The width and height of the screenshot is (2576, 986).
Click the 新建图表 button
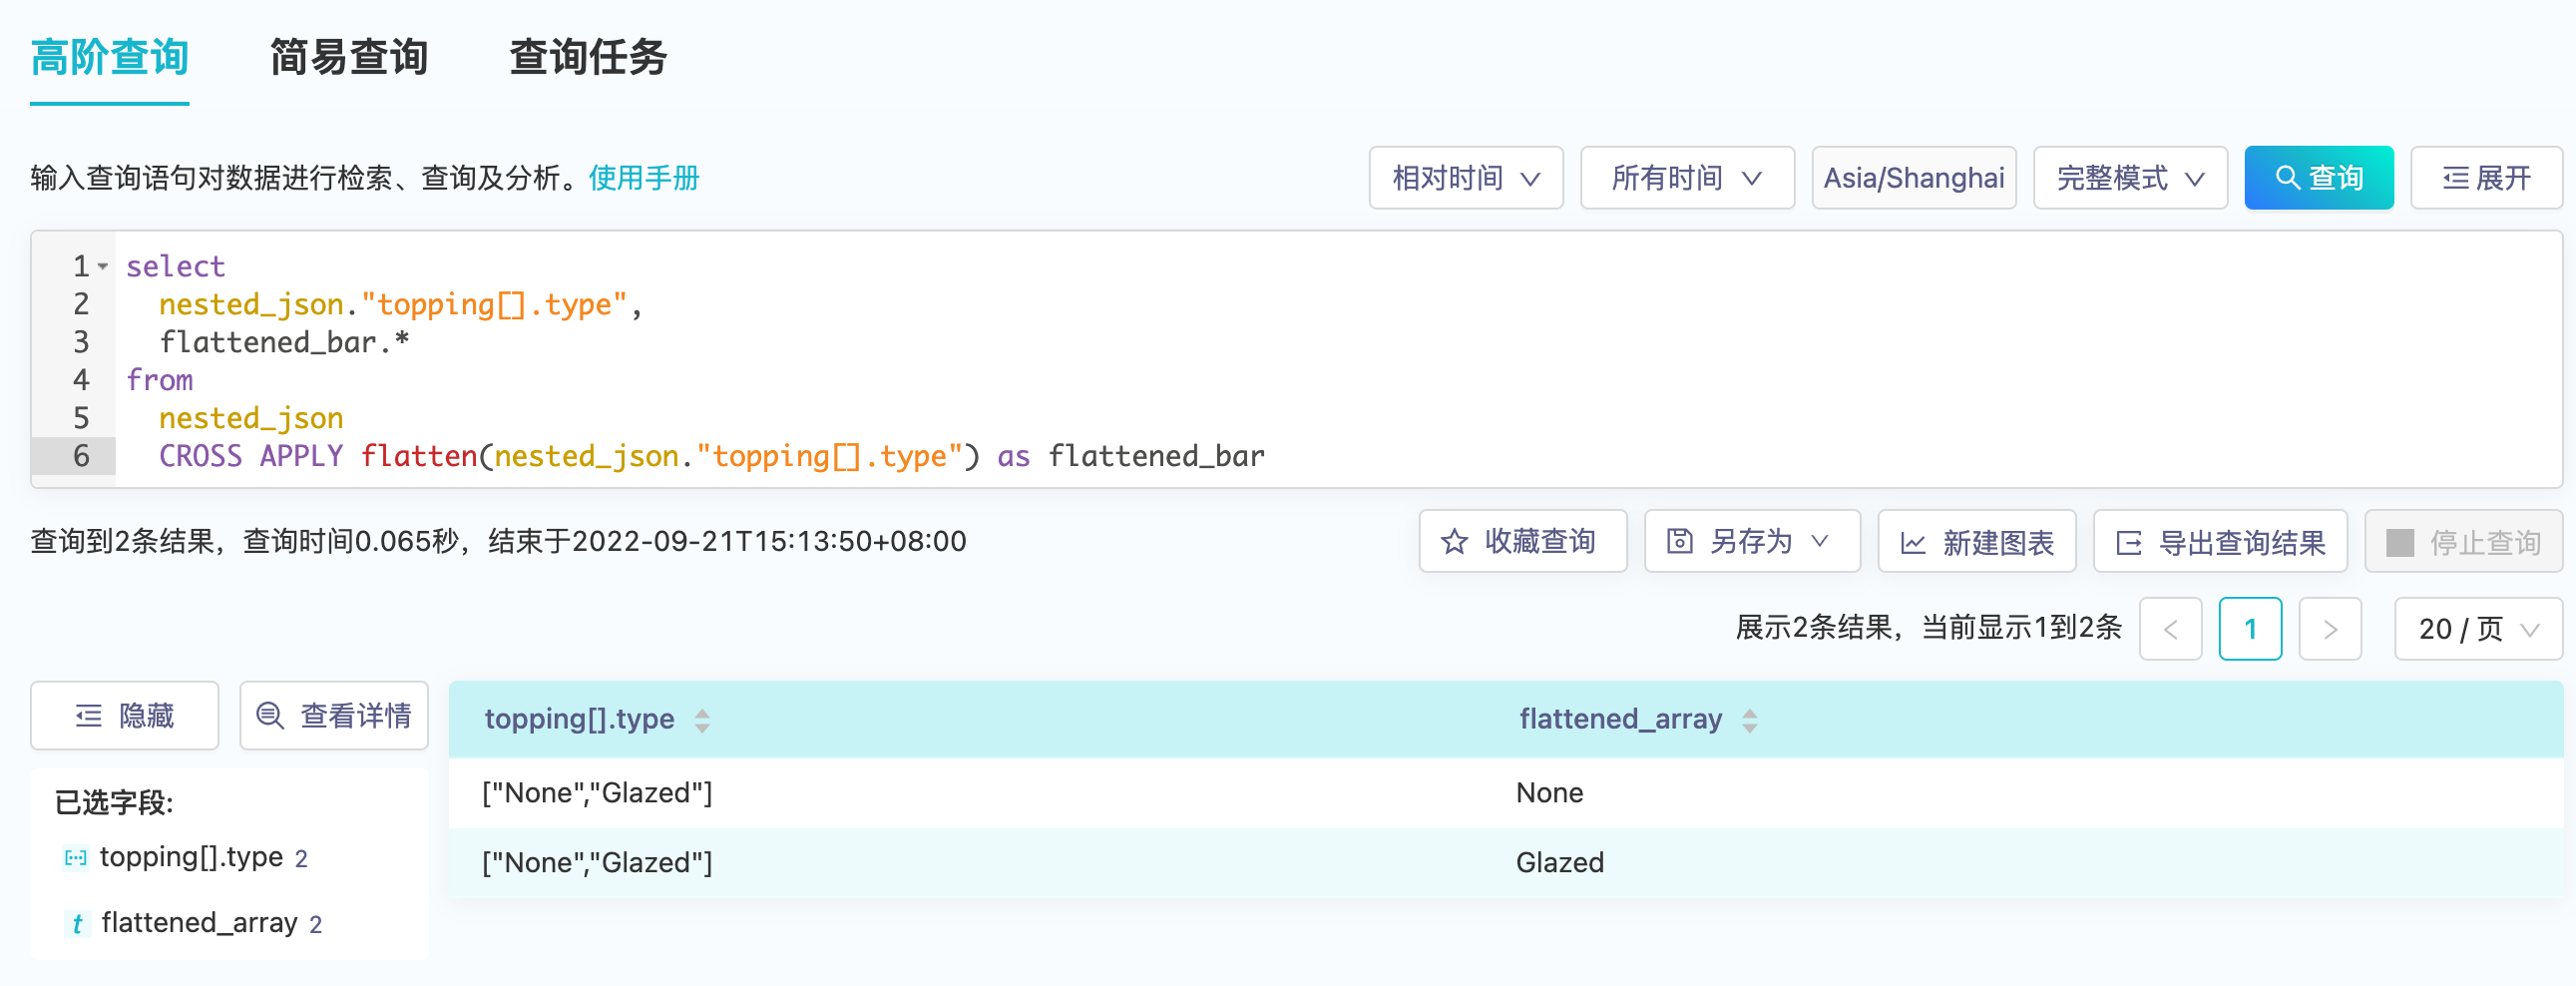[x=1976, y=542]
